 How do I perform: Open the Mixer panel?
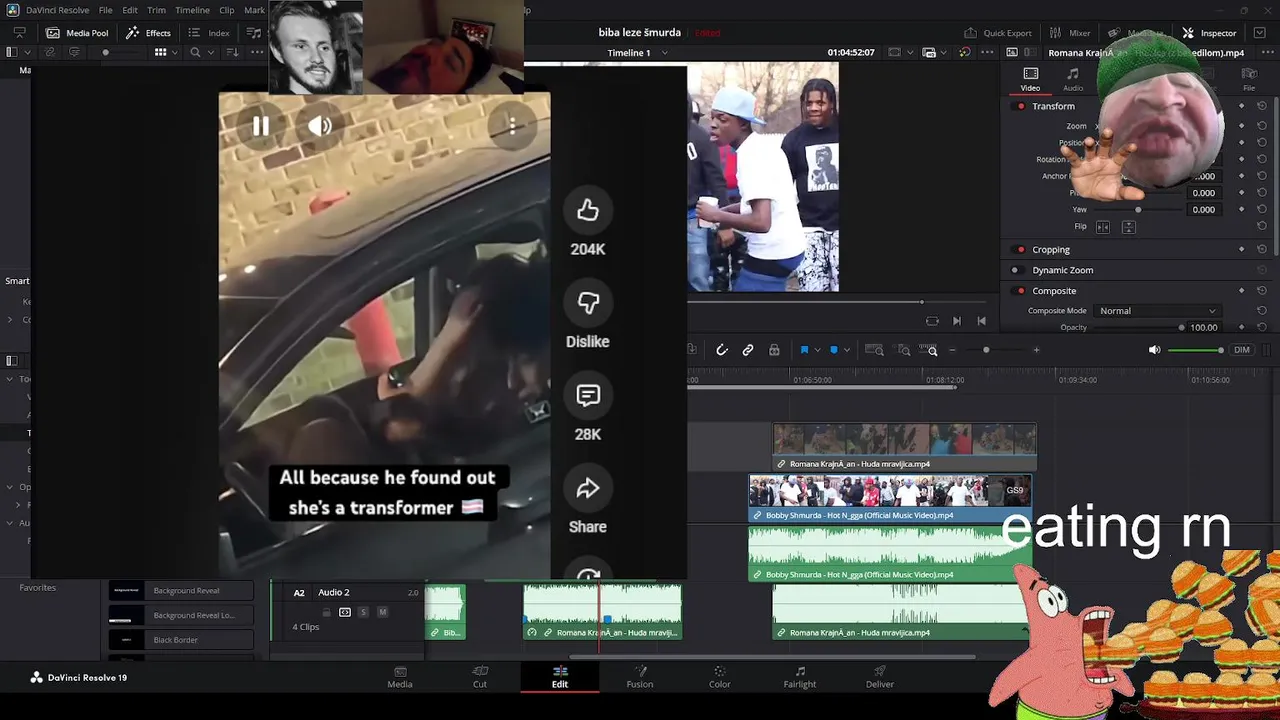[1070, 33]
